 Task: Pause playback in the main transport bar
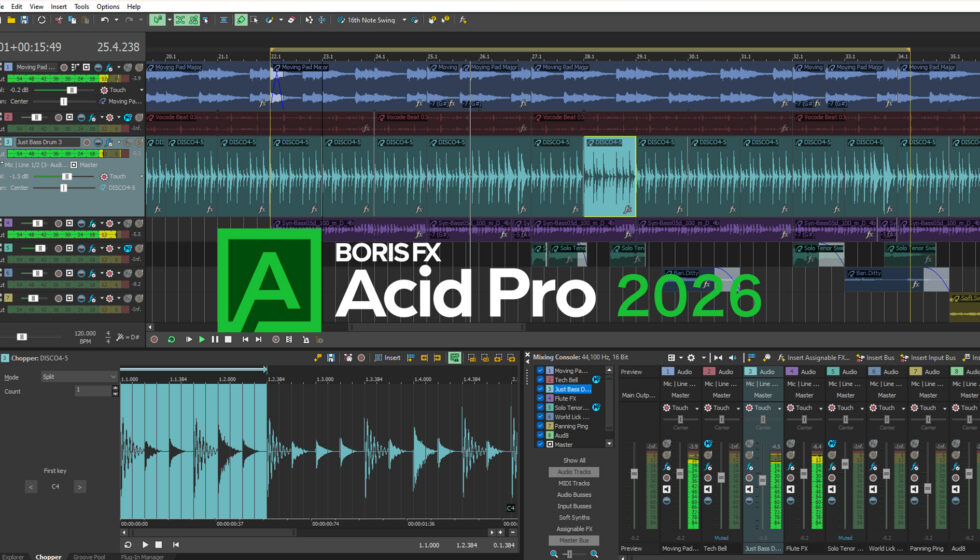tap(215, 339)
